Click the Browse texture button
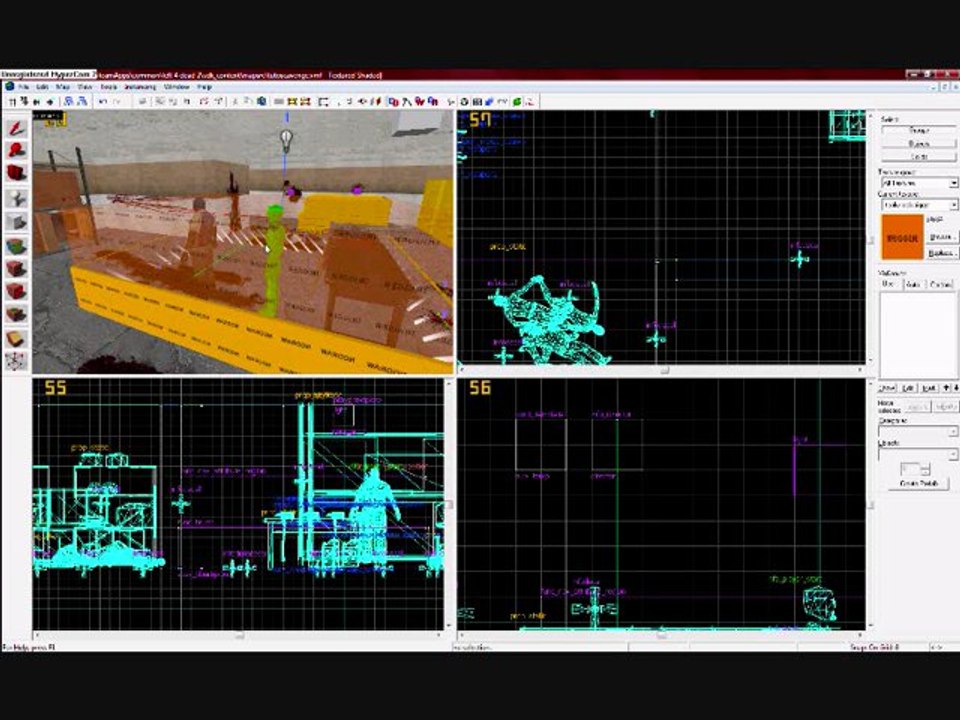 941,236
